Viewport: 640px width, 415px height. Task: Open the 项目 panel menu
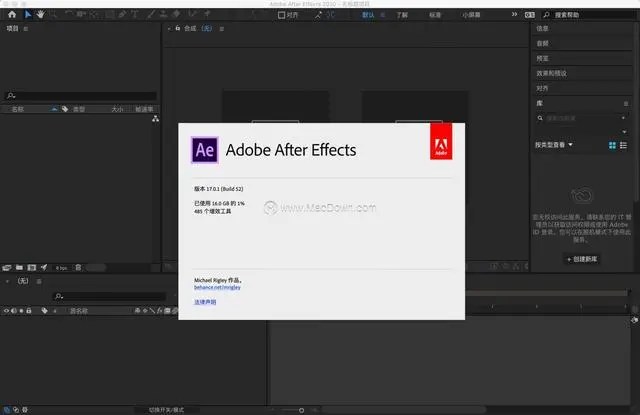pos(26,29)
